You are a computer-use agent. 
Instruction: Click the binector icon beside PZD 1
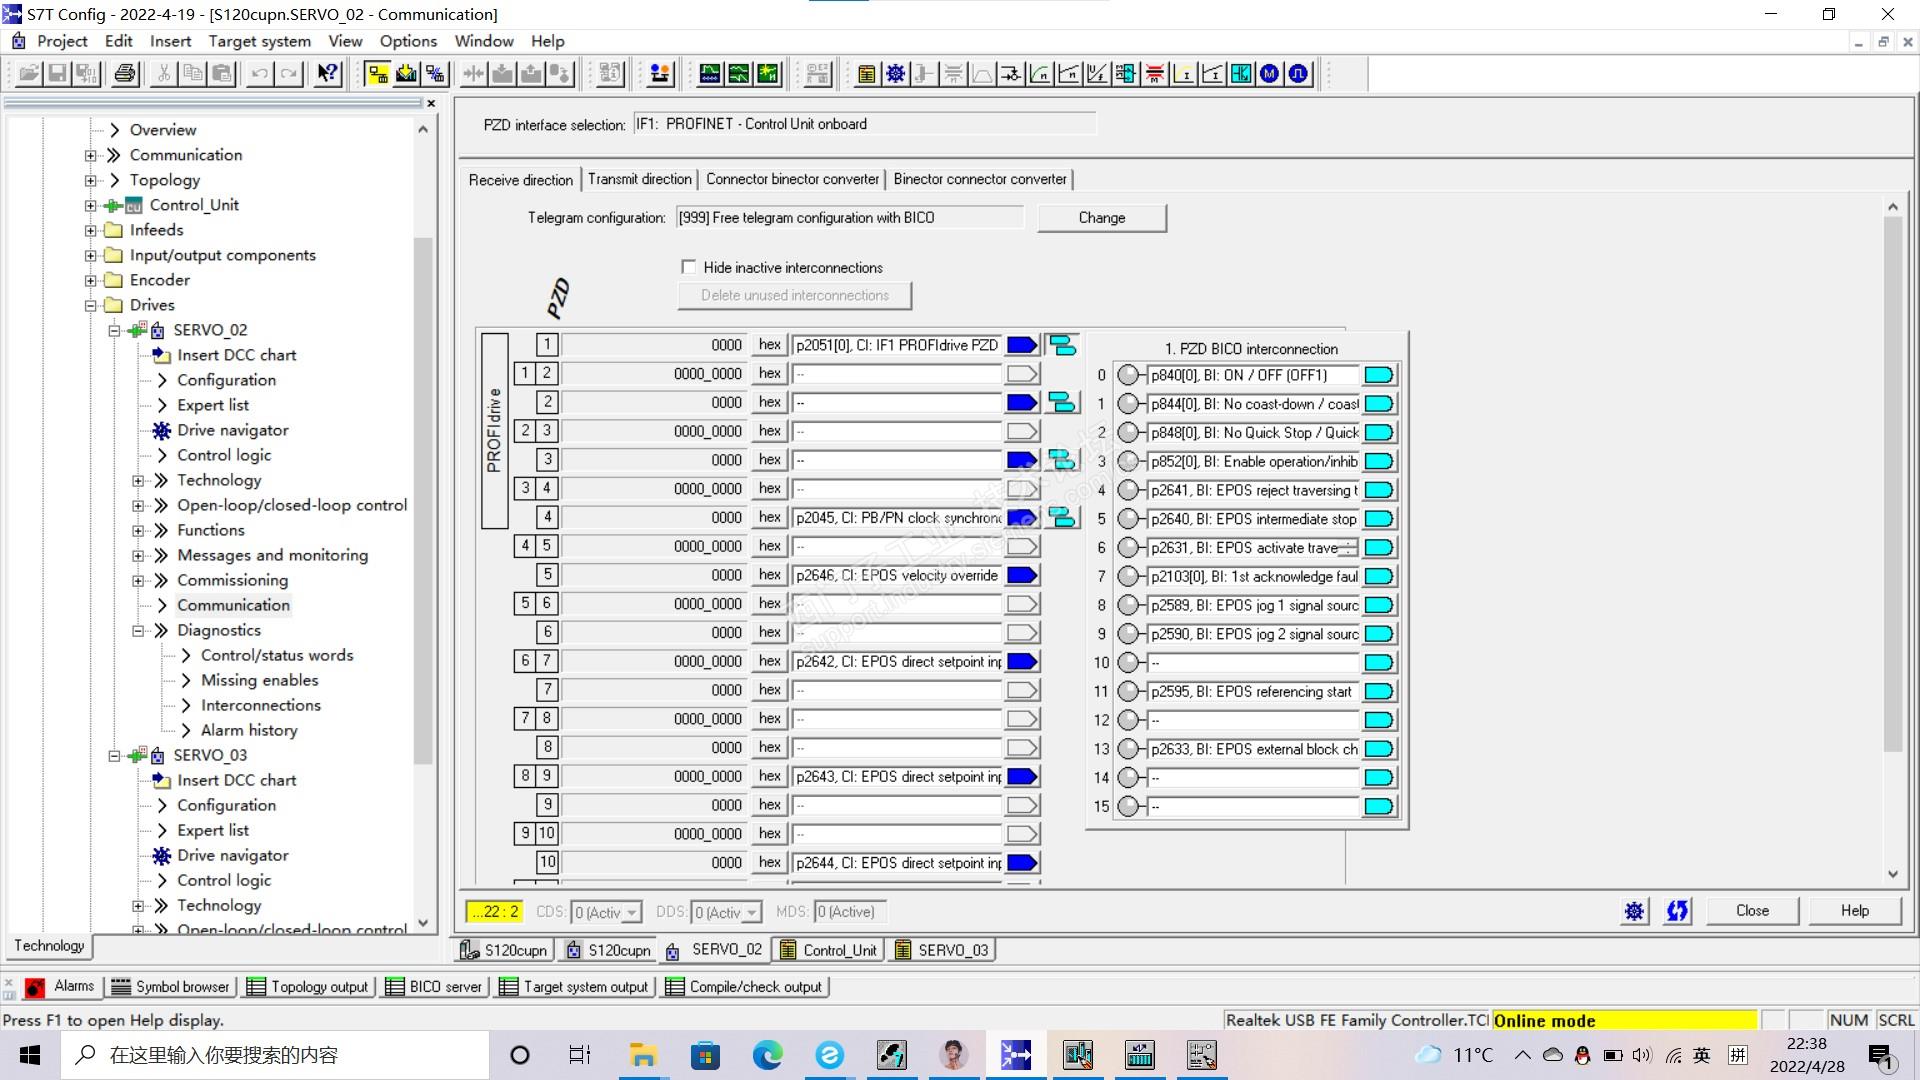point(1062,346)
